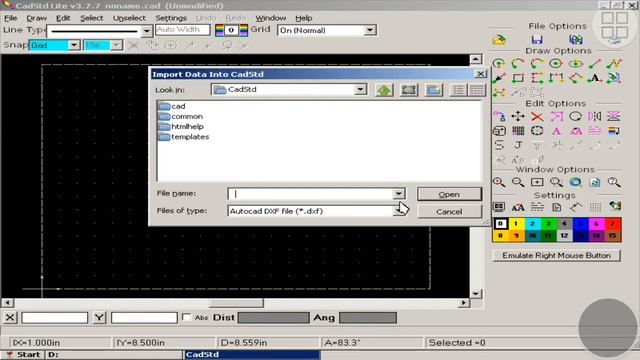
Task: Select the rotate edit tool
Action: click(576, 116)
